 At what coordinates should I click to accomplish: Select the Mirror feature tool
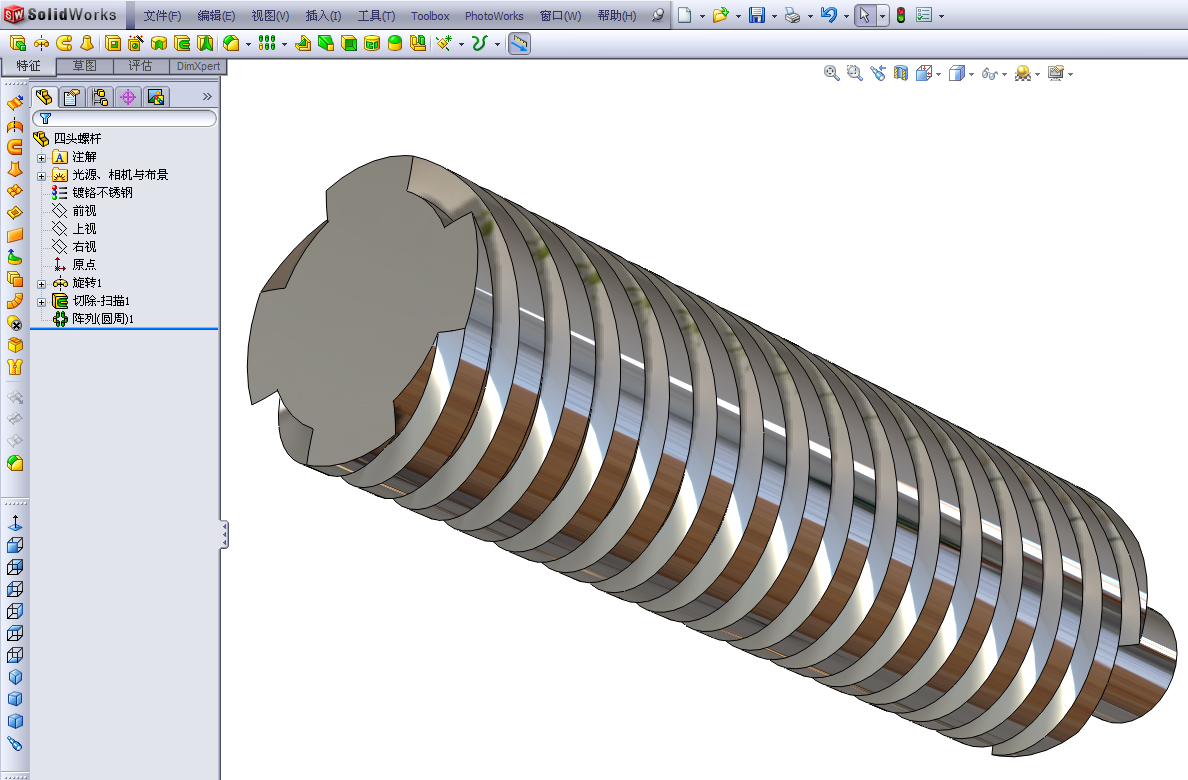417,43
